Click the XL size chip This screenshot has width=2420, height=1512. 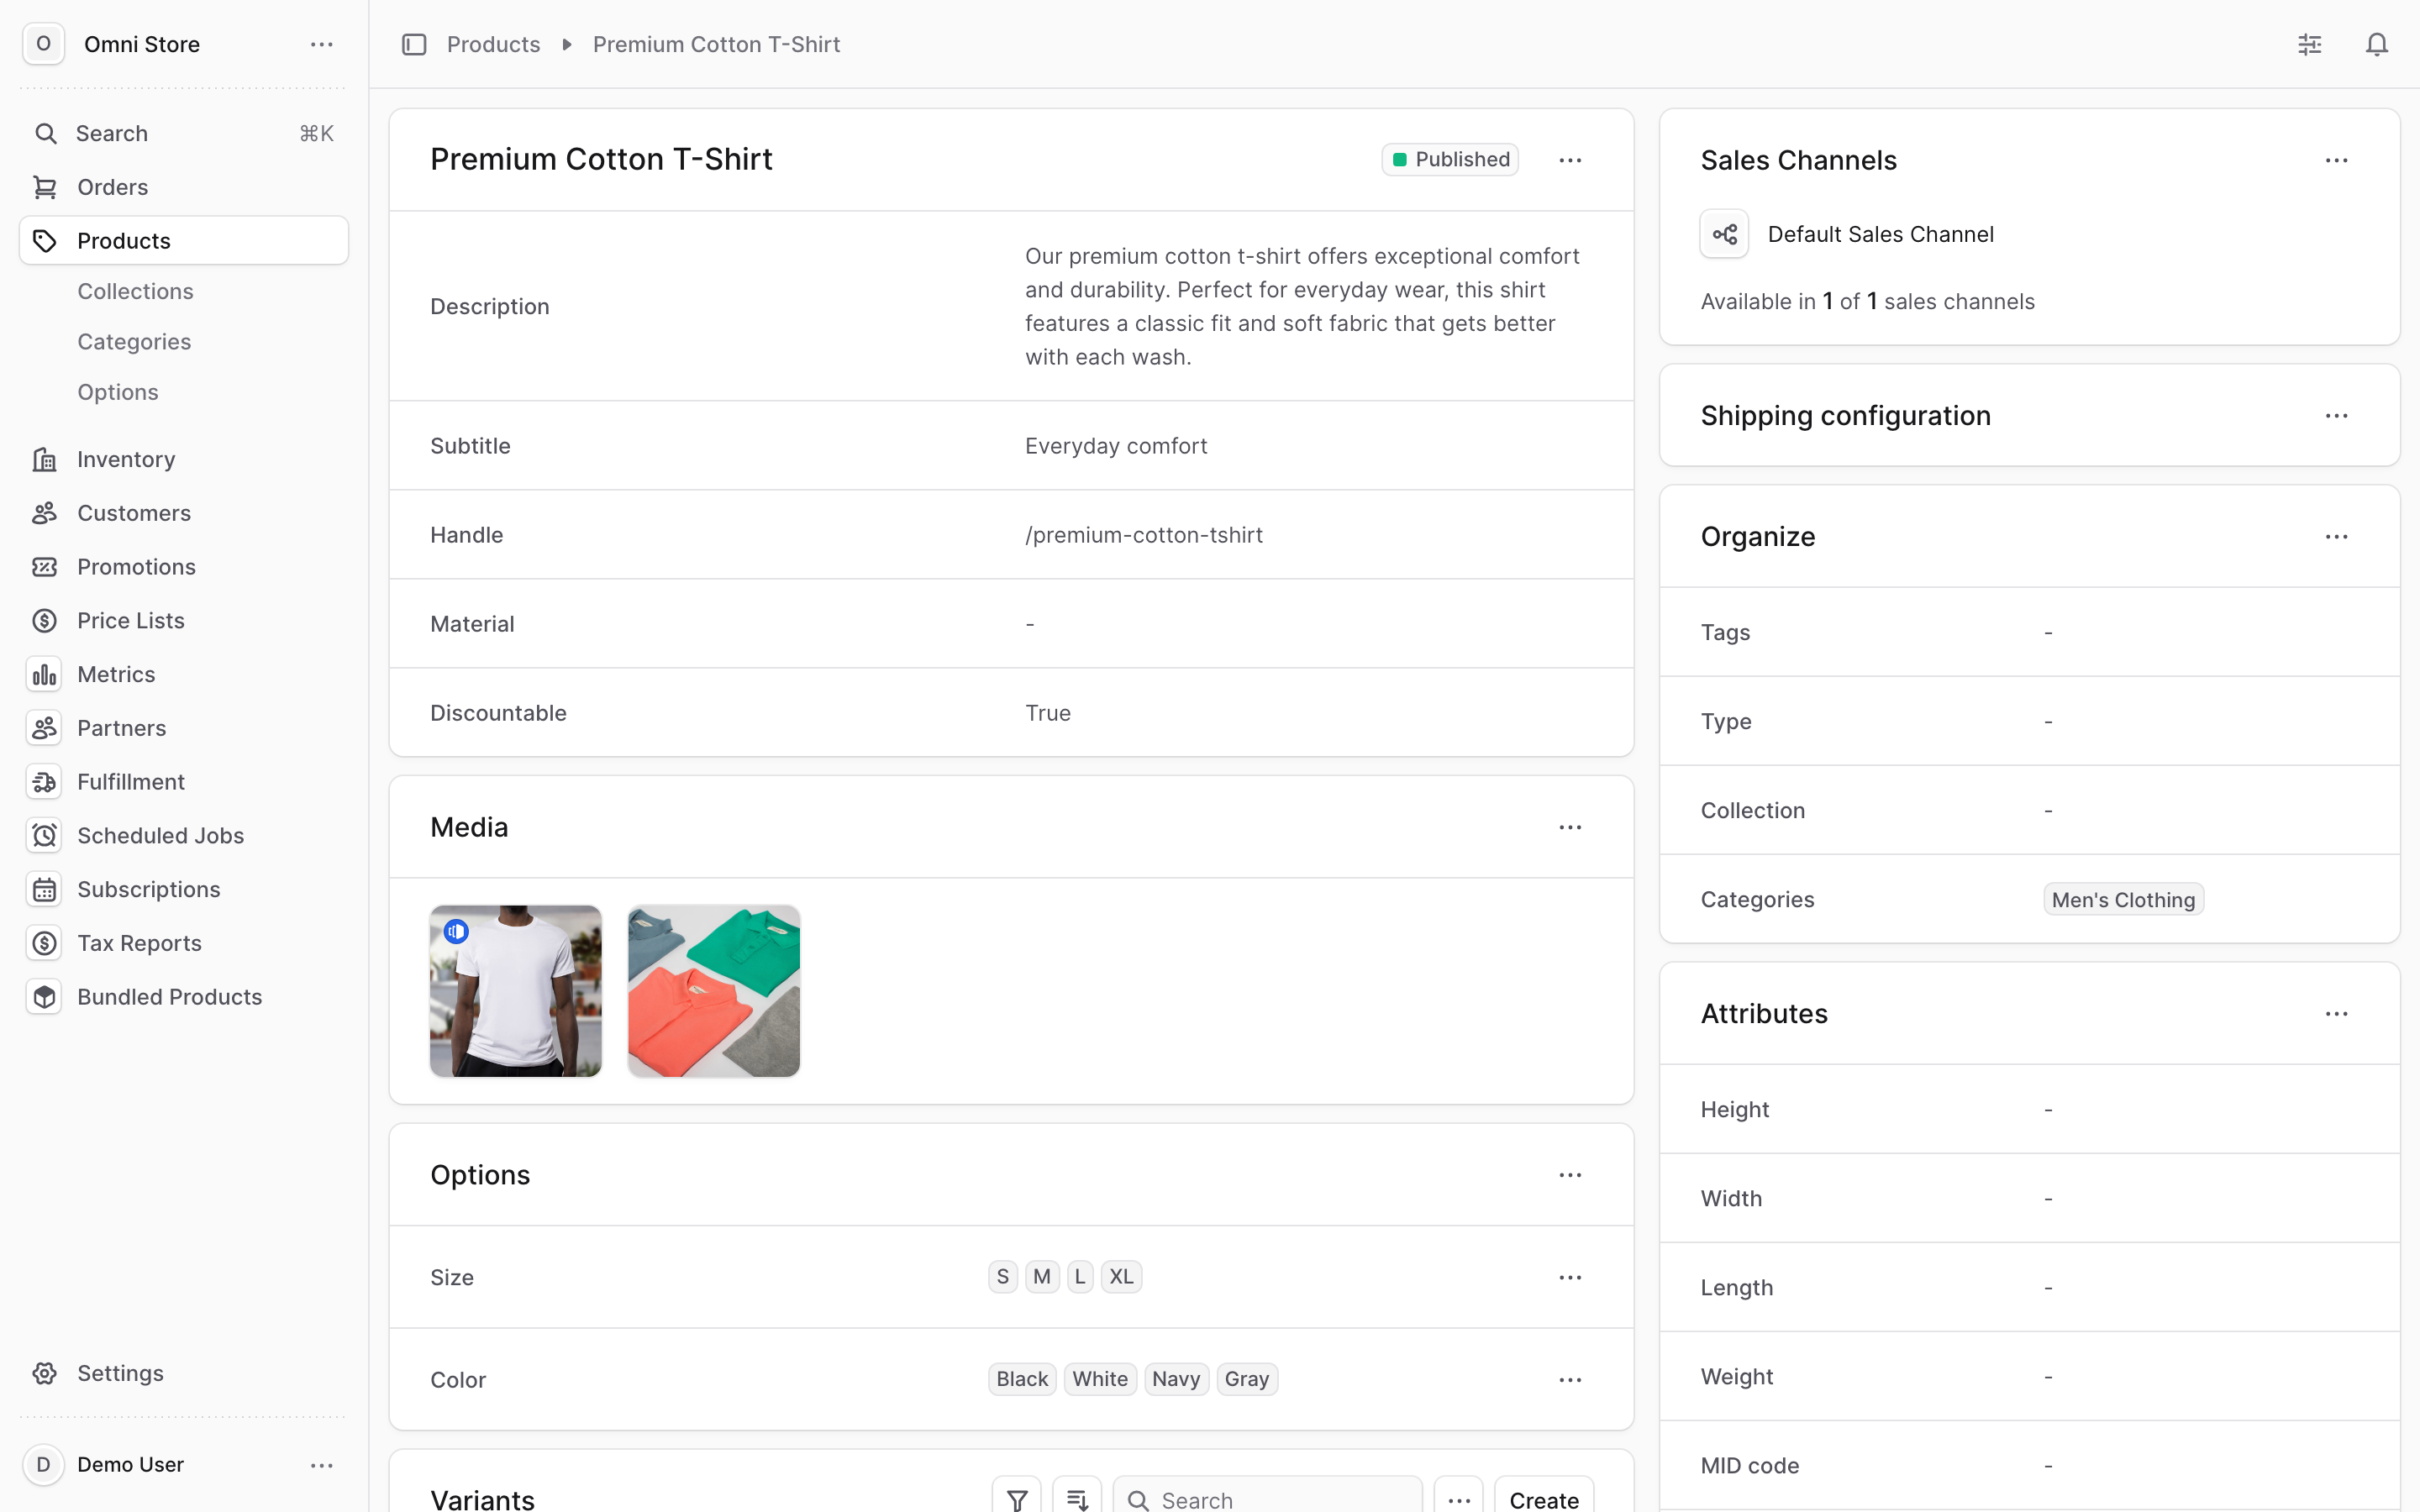click(x=1121, y=1277)
